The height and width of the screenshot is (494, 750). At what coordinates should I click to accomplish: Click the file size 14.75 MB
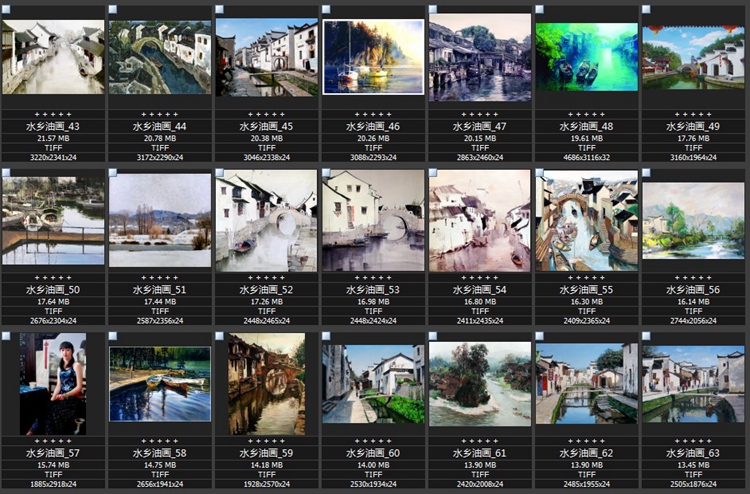click(160, 465)
